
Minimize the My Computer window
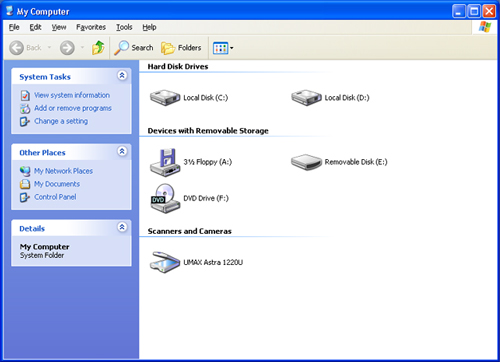point(459,11)
